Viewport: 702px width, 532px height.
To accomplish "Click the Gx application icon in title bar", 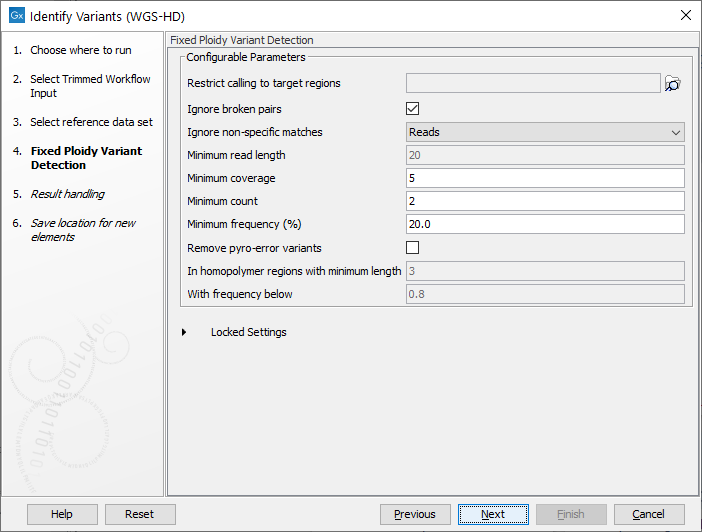I will [x=17, y=15].
